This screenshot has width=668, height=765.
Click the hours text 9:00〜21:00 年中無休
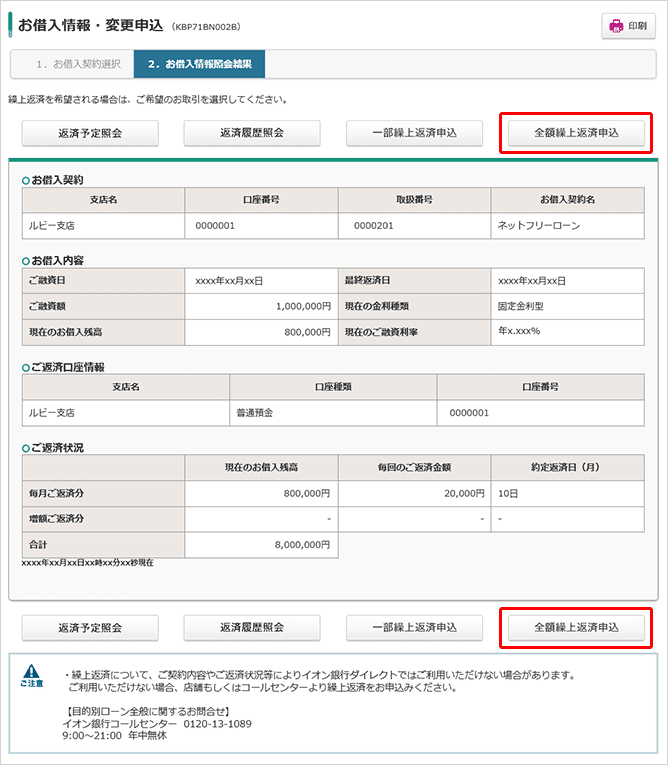tap(115, 736)
